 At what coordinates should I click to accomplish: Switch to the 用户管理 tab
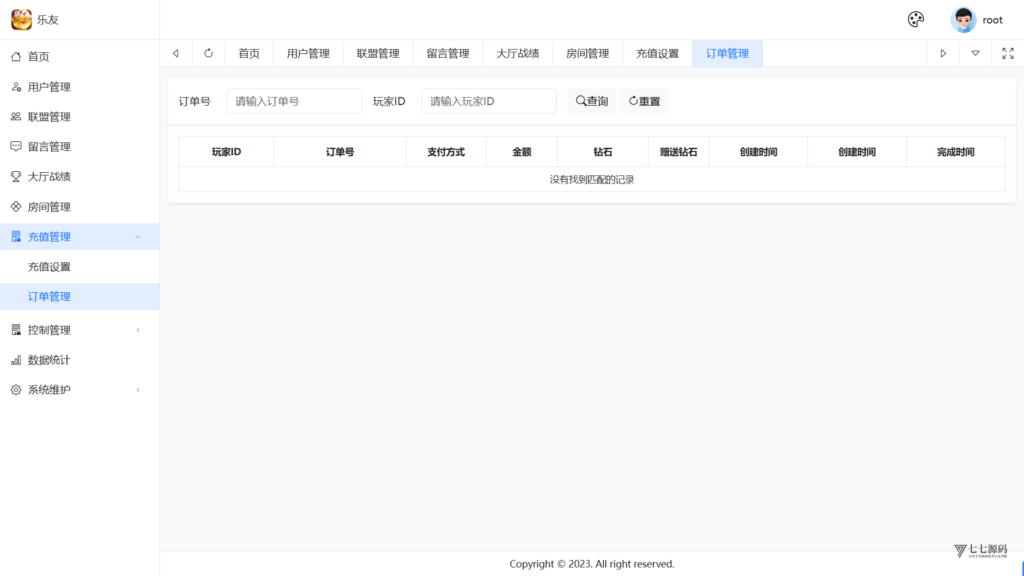pos(308,54)
